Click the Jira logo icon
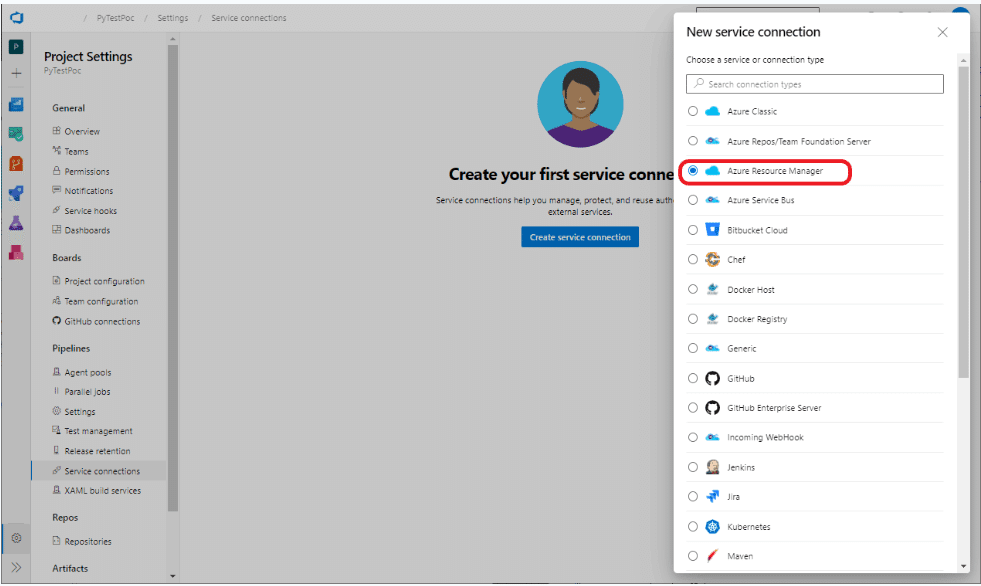981x586 pixels. (713, 497)
